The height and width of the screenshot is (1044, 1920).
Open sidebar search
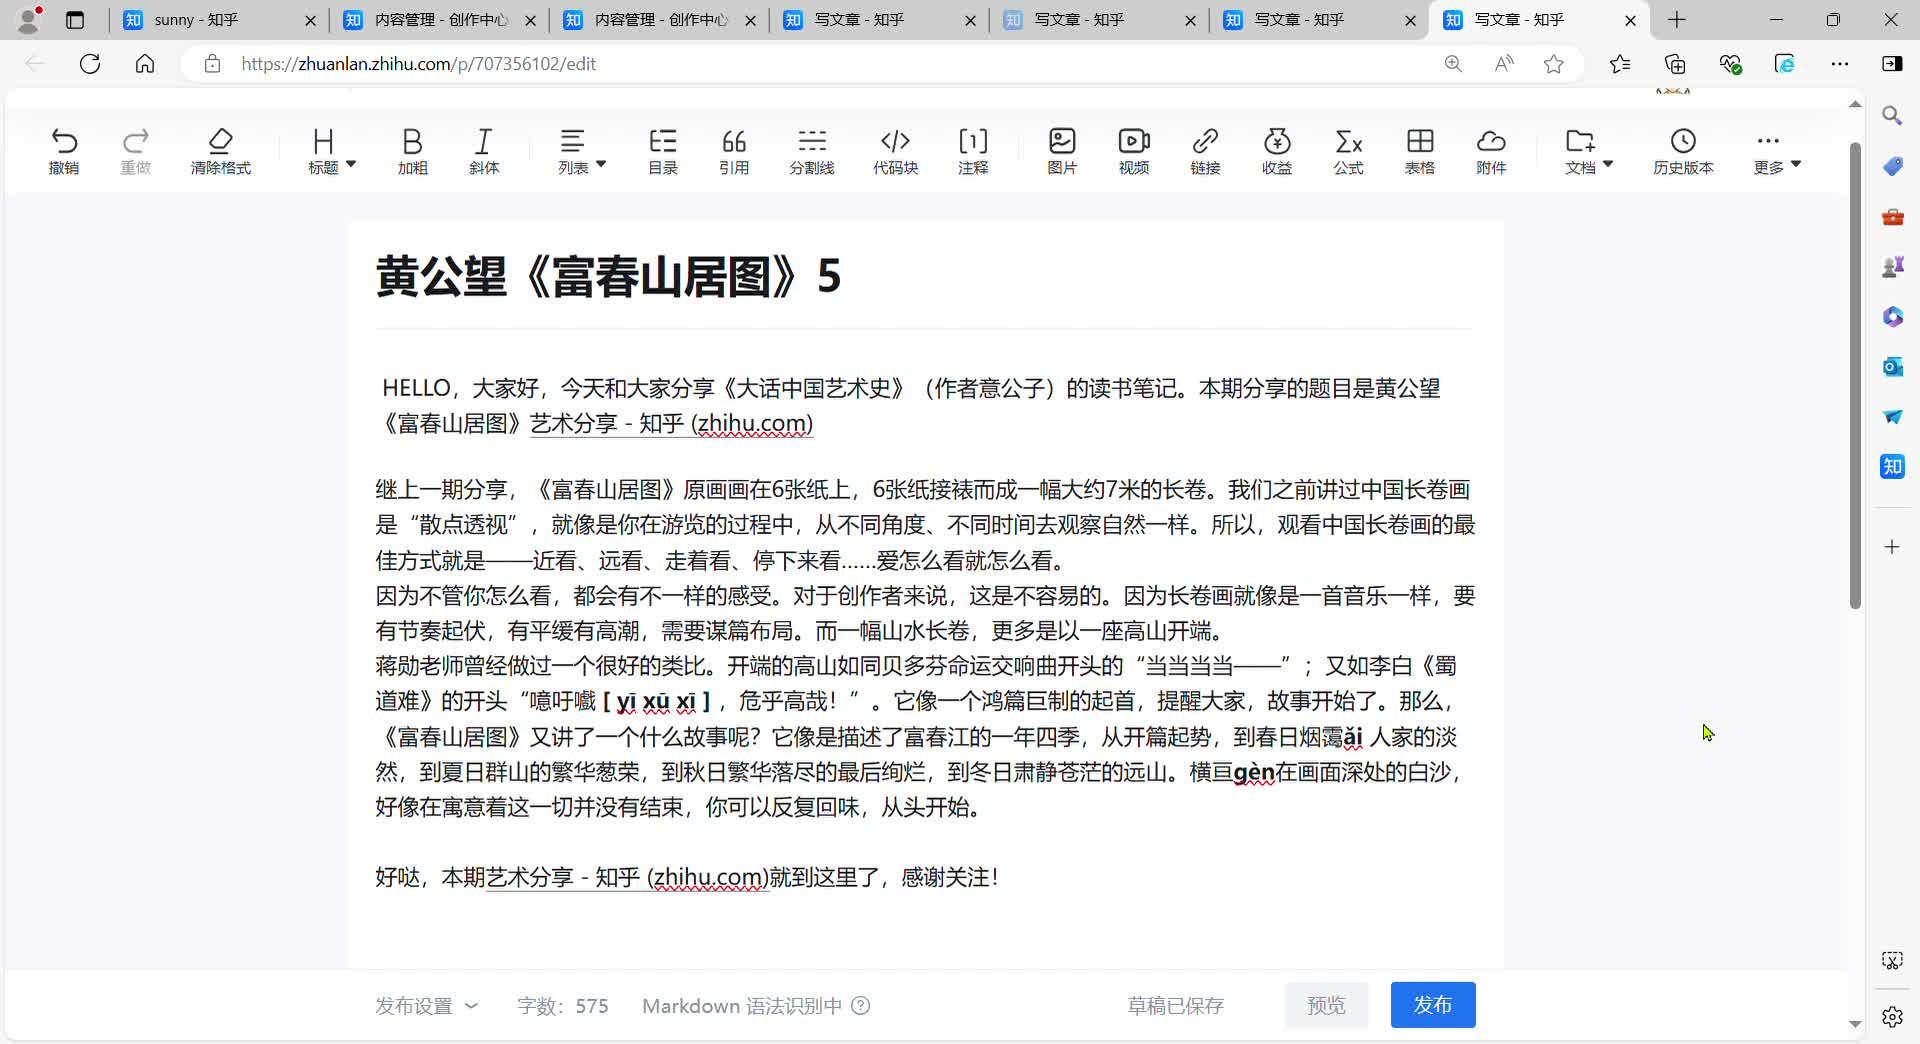click(1892, 116)
